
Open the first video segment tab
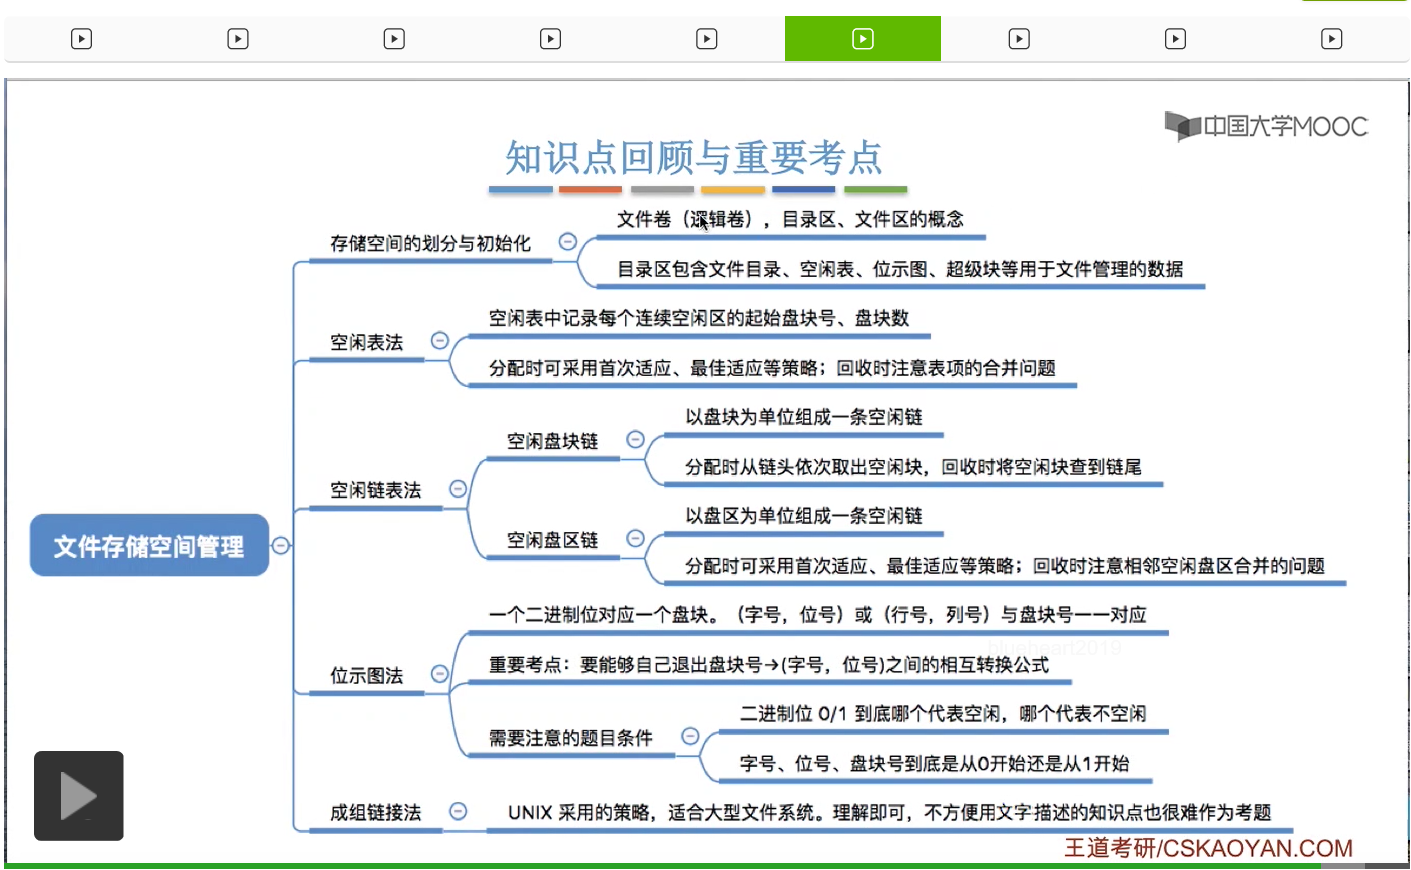pyautogui.click(x=82, y=39)
